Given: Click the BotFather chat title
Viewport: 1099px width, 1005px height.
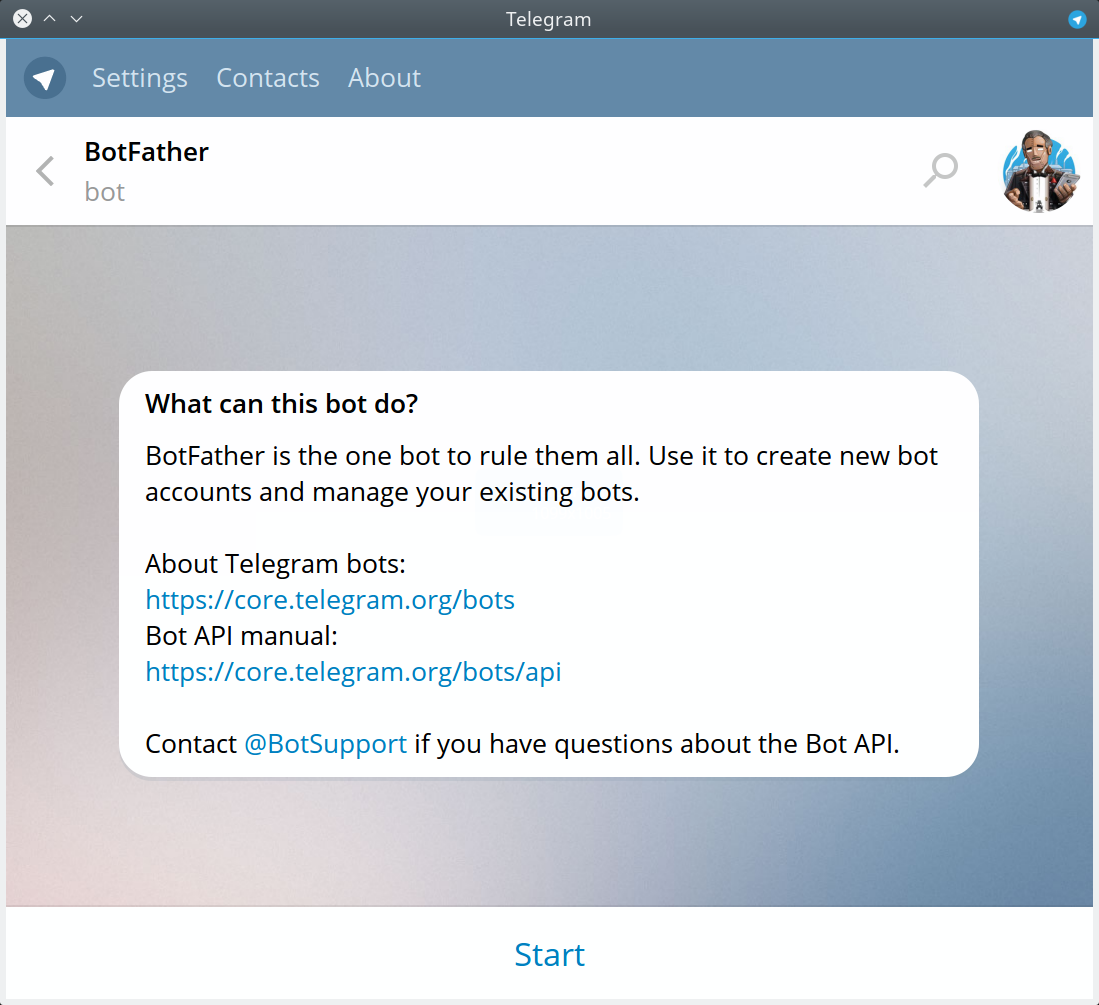Looking at the screenshot, I should (146, 152).
